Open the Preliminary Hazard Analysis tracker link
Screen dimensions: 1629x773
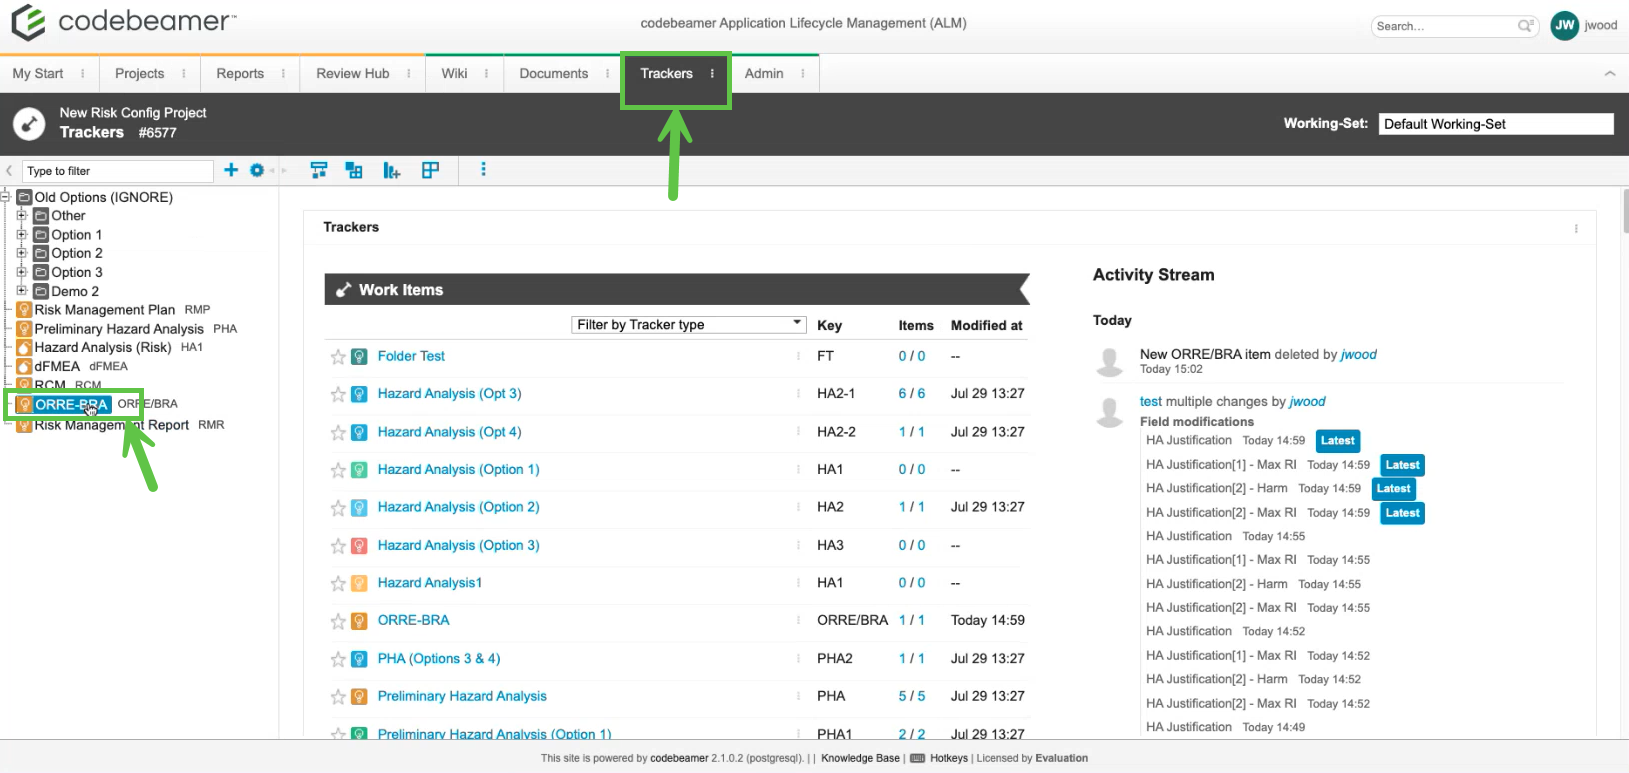462,696
